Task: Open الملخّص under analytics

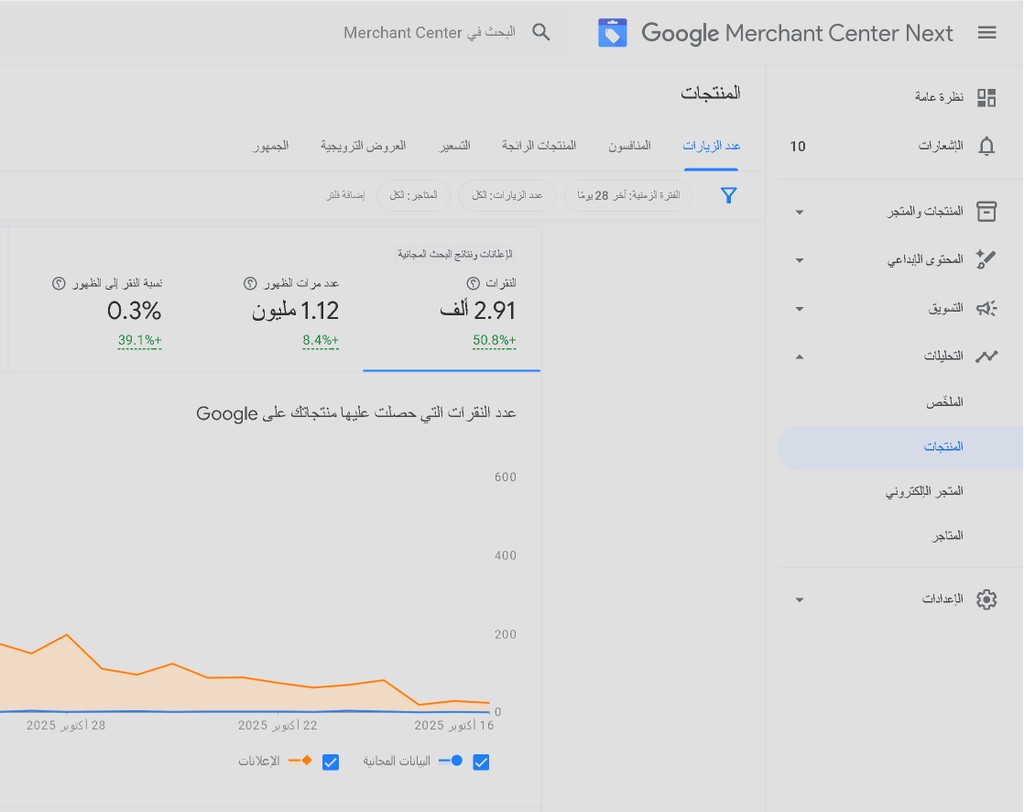Action: [944, 402]
